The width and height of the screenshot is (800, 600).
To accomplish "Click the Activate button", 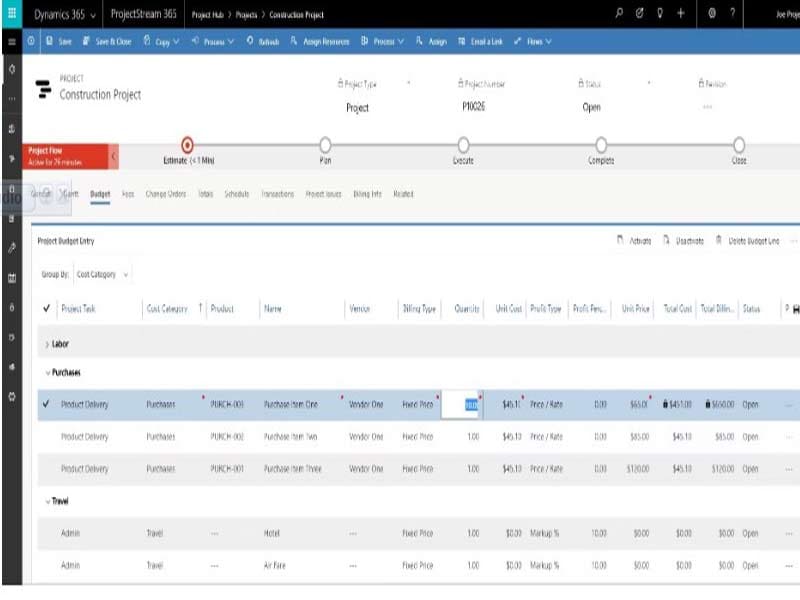I will (x=634, y=241).
